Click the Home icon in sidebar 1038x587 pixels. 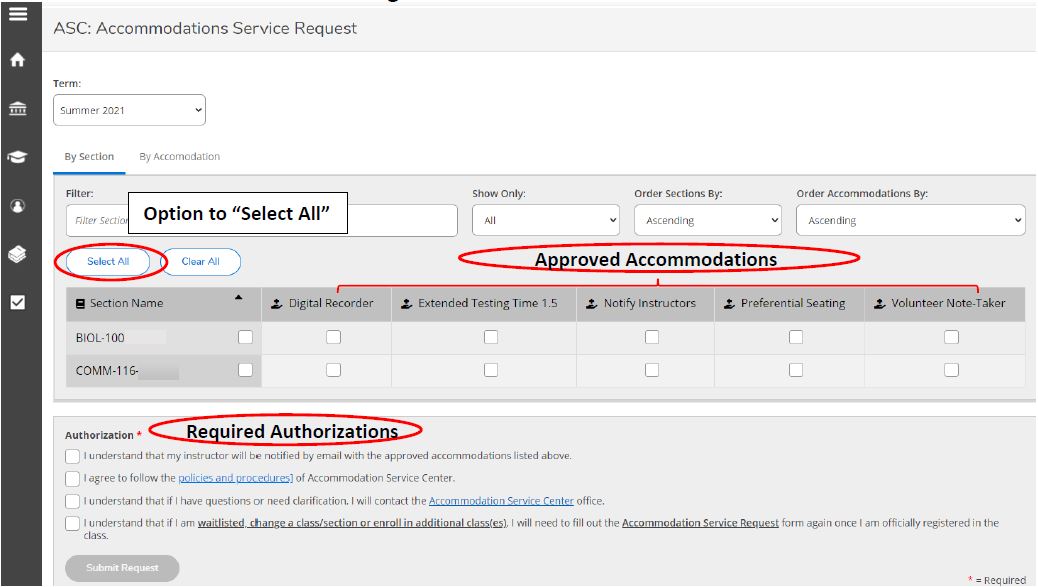pos(17,60)
